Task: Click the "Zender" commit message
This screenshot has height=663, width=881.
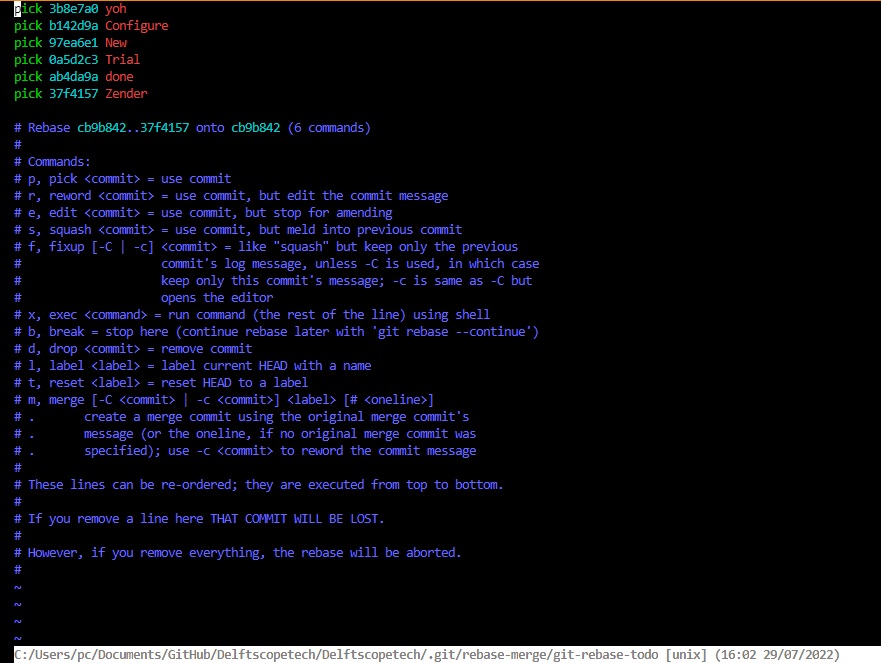Action: point(126,93)
